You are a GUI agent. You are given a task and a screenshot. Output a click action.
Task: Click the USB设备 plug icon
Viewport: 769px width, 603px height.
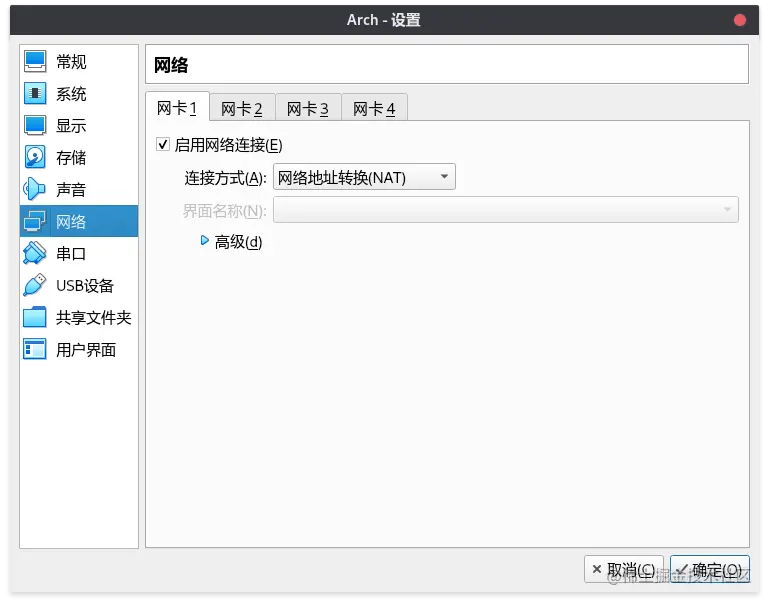tap(35, 285)
